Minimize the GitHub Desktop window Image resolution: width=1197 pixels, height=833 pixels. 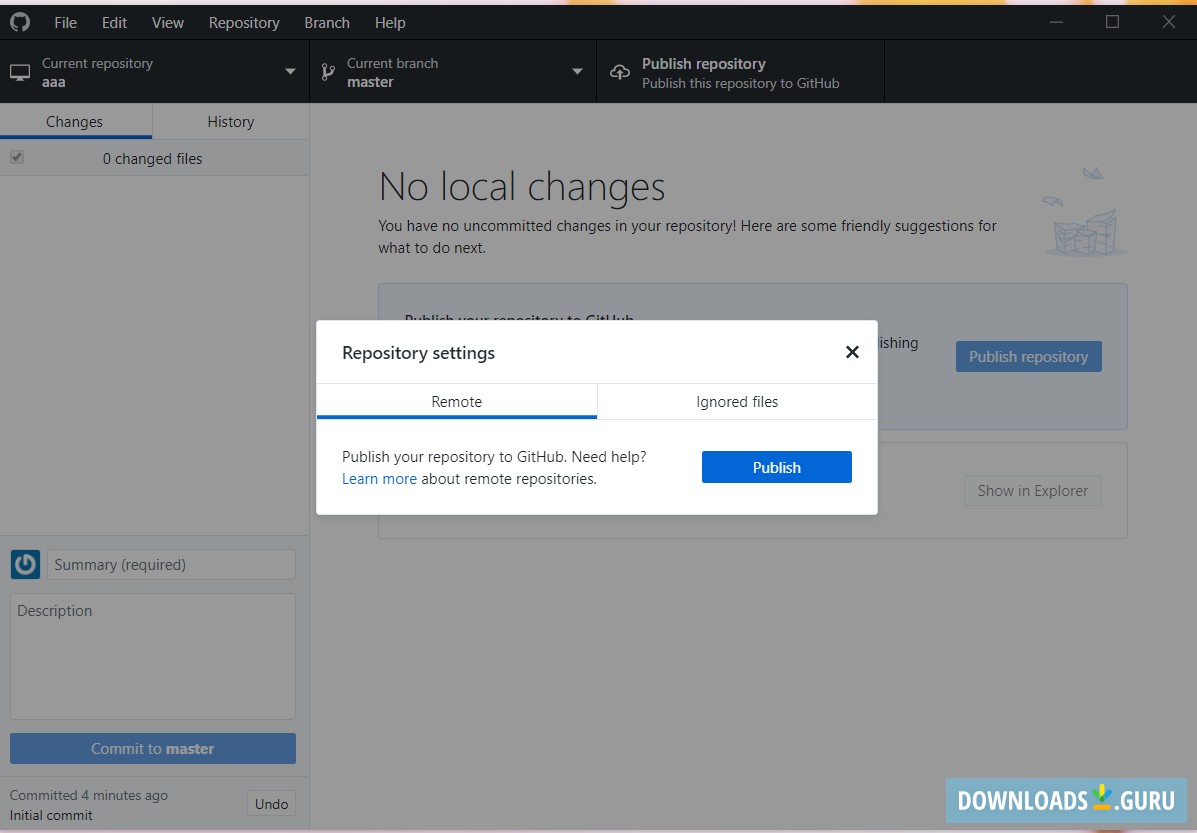tap(1057, 22)
